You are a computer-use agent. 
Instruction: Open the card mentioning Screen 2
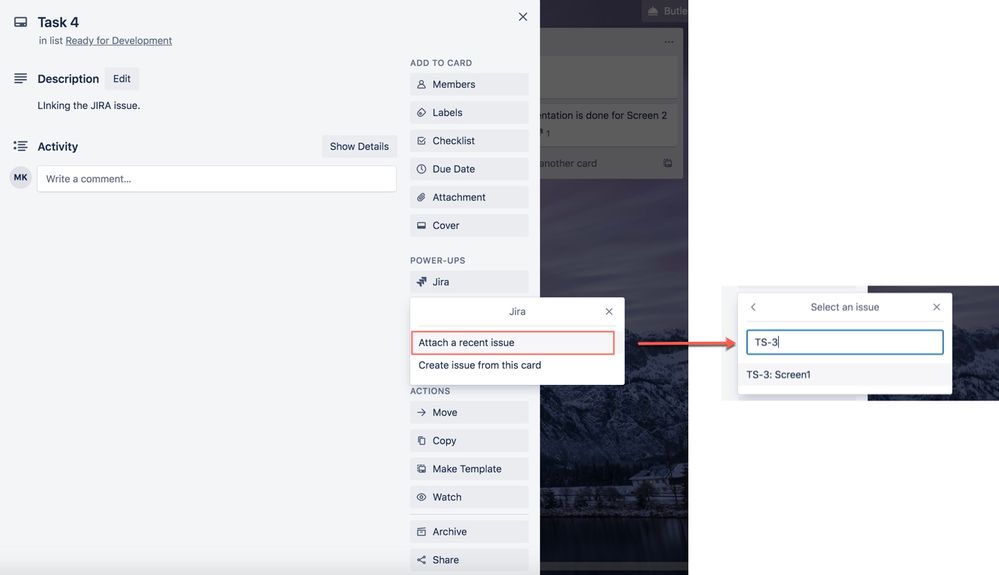coord(608,122)
